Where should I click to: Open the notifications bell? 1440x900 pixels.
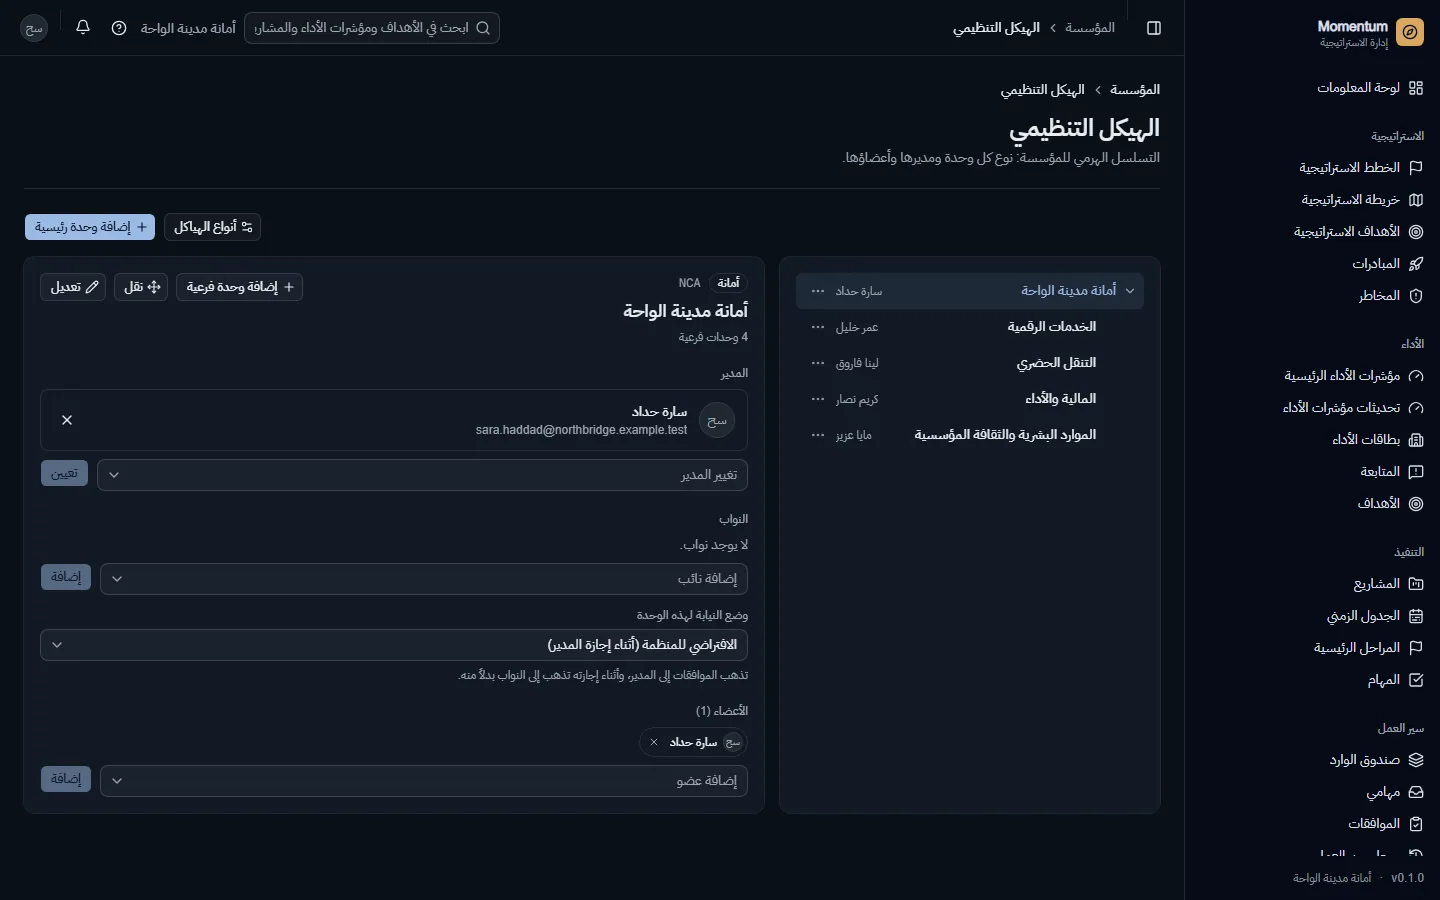point(83,28)
